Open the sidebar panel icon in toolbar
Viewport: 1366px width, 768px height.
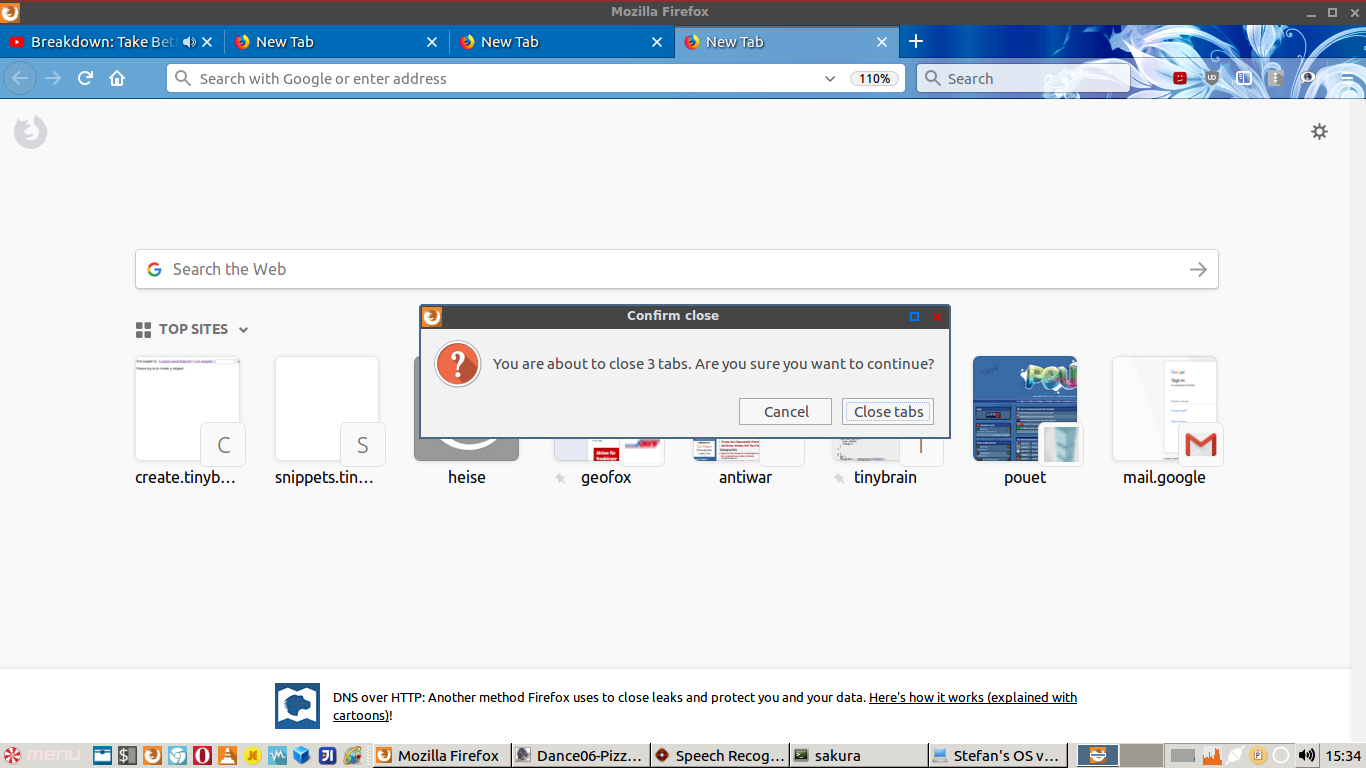click(1244, 78)
